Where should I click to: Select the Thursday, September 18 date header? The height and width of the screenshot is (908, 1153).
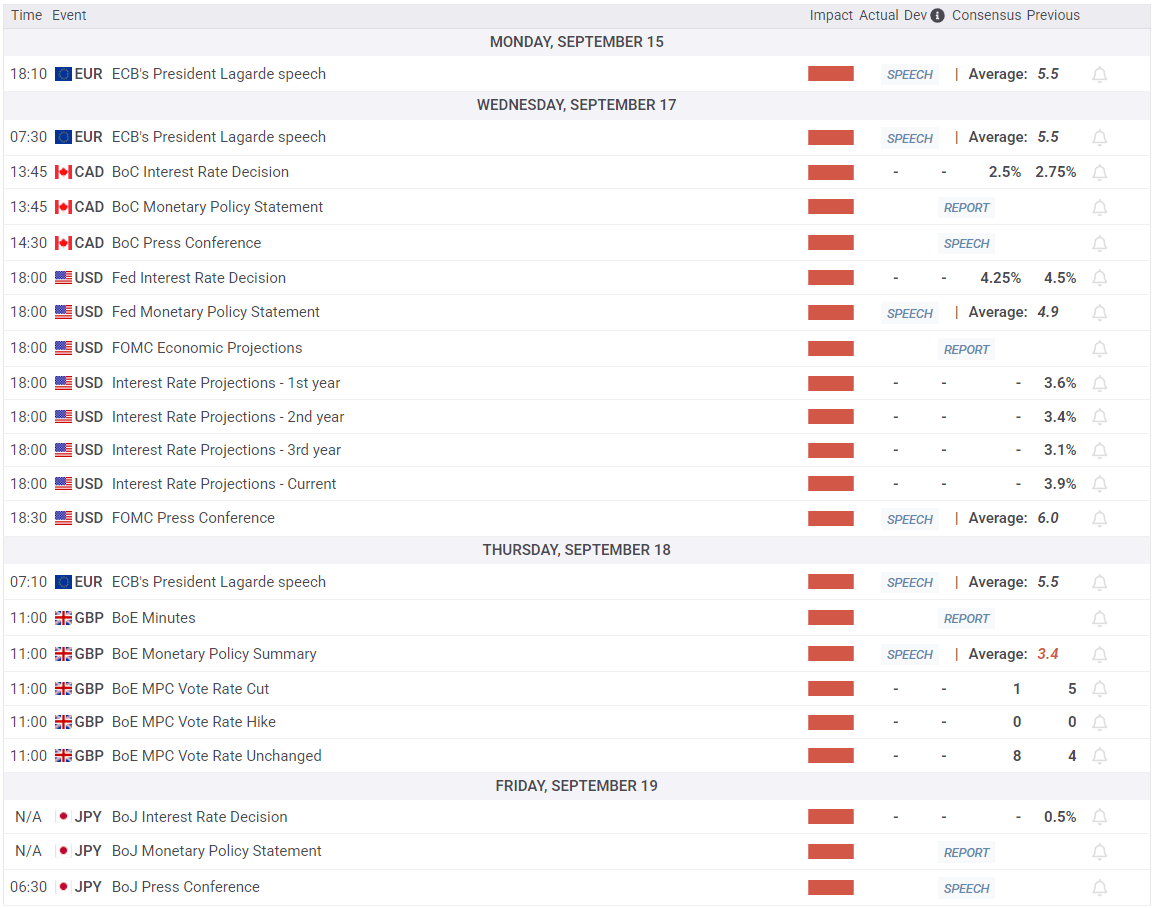coord(576,550)
